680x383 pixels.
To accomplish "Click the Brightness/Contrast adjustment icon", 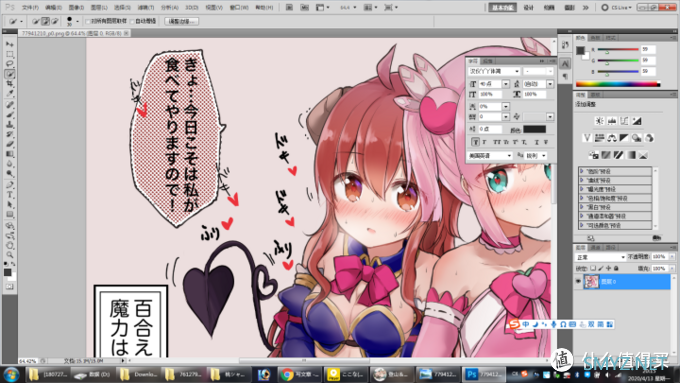I will coord(599,121).
